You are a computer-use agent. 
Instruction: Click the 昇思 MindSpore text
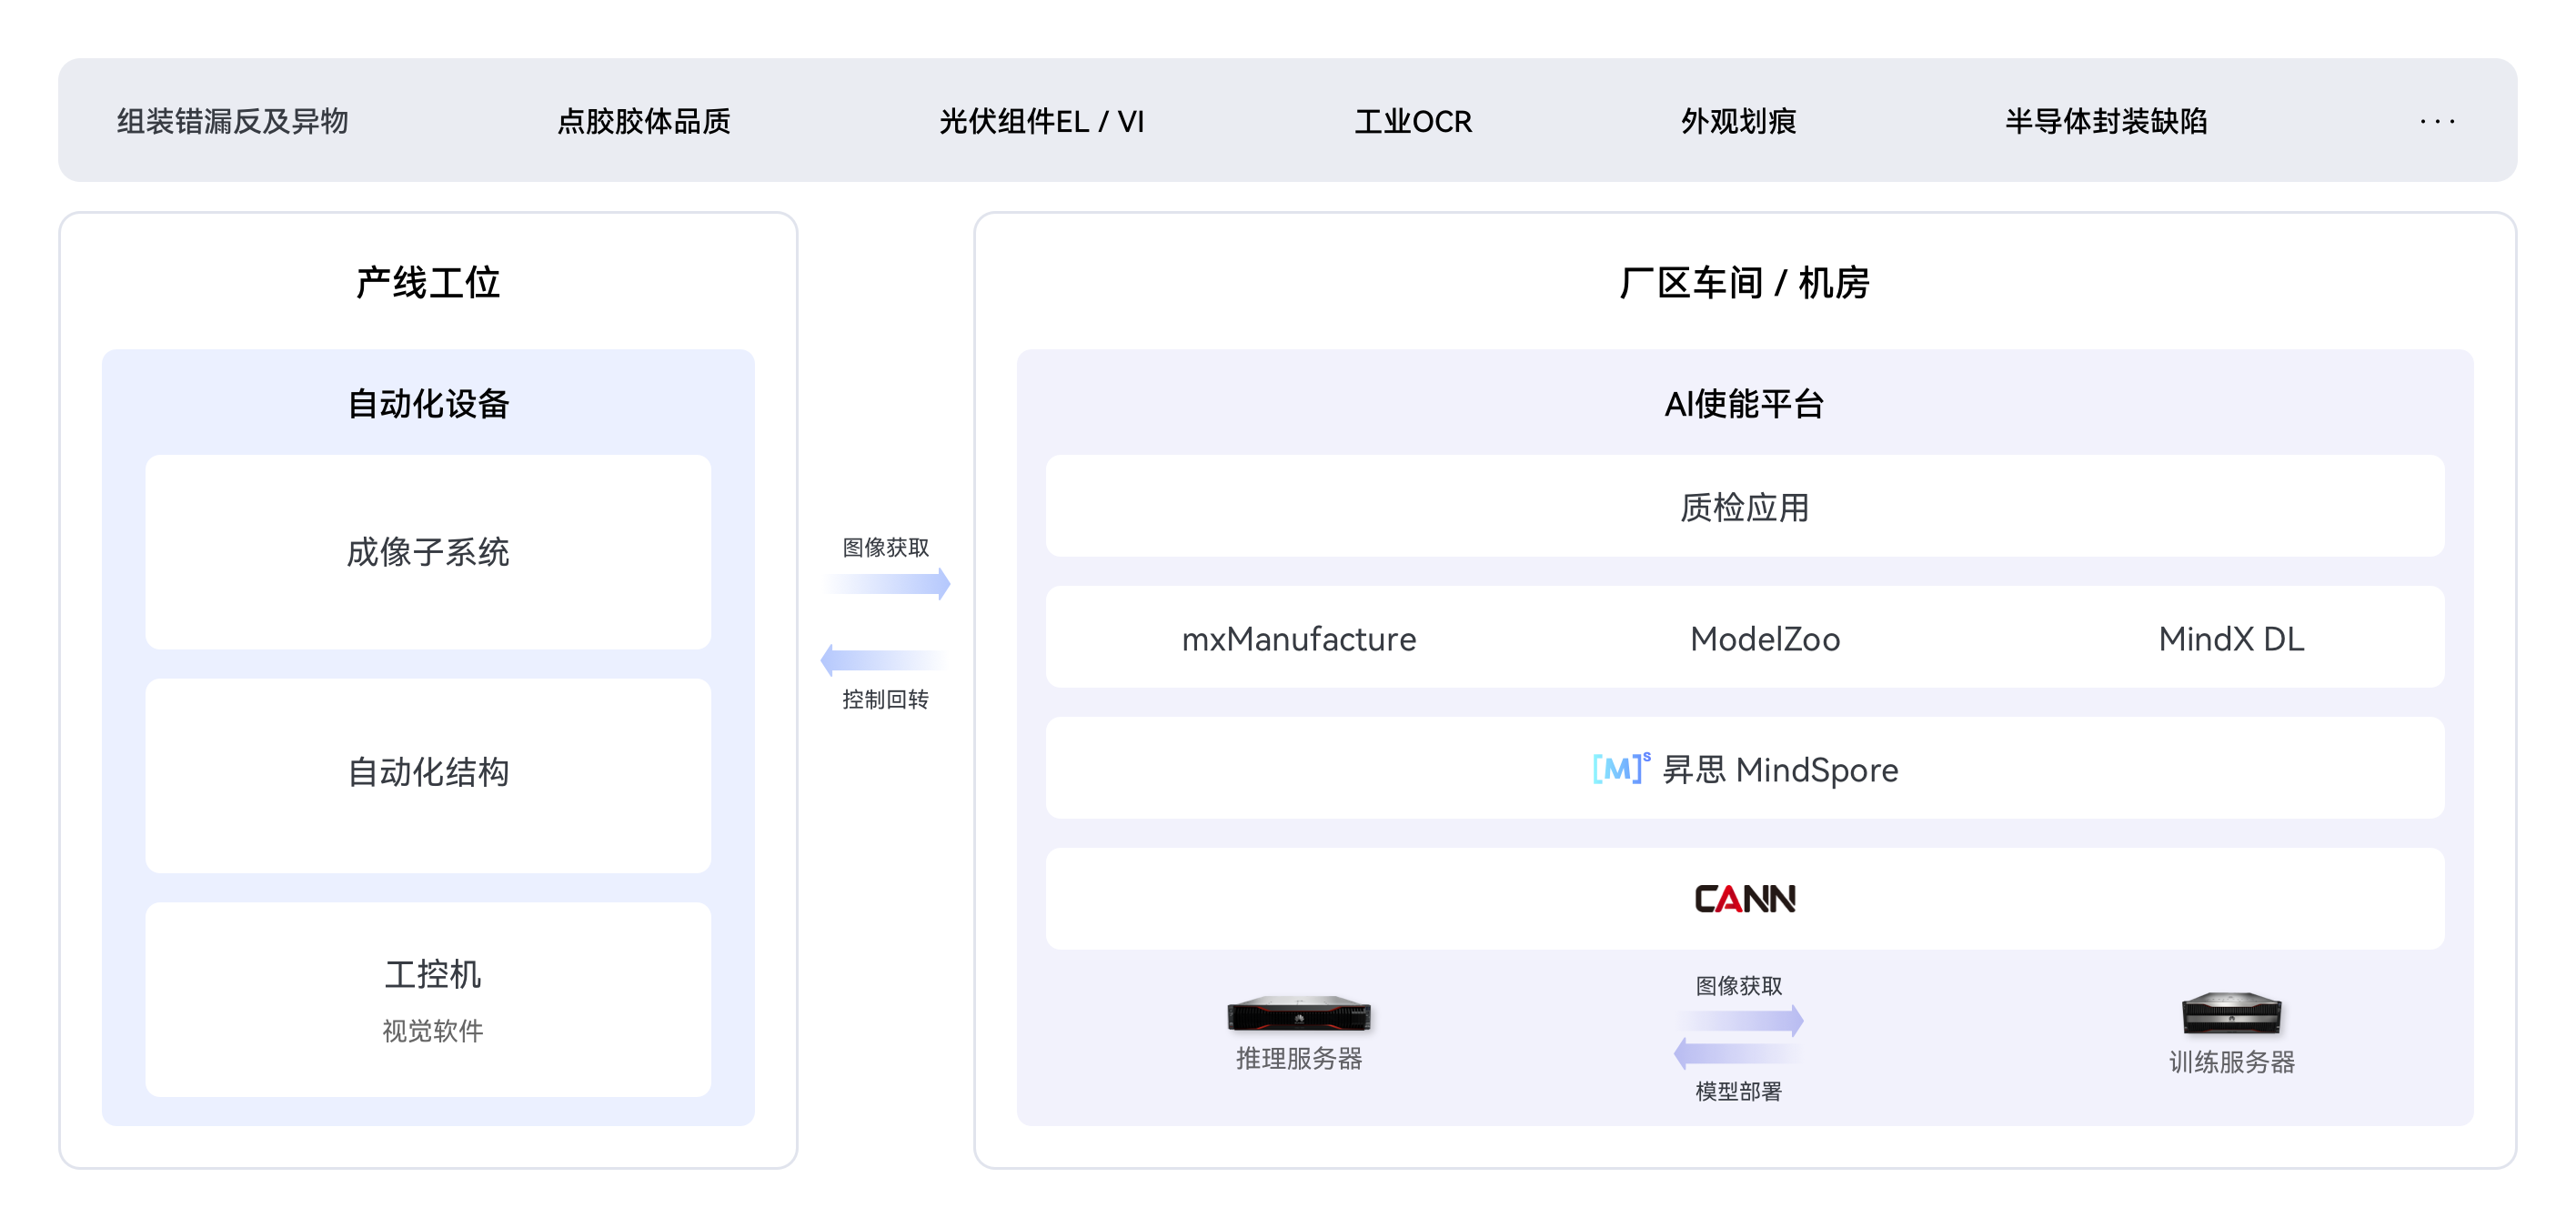1780,769
